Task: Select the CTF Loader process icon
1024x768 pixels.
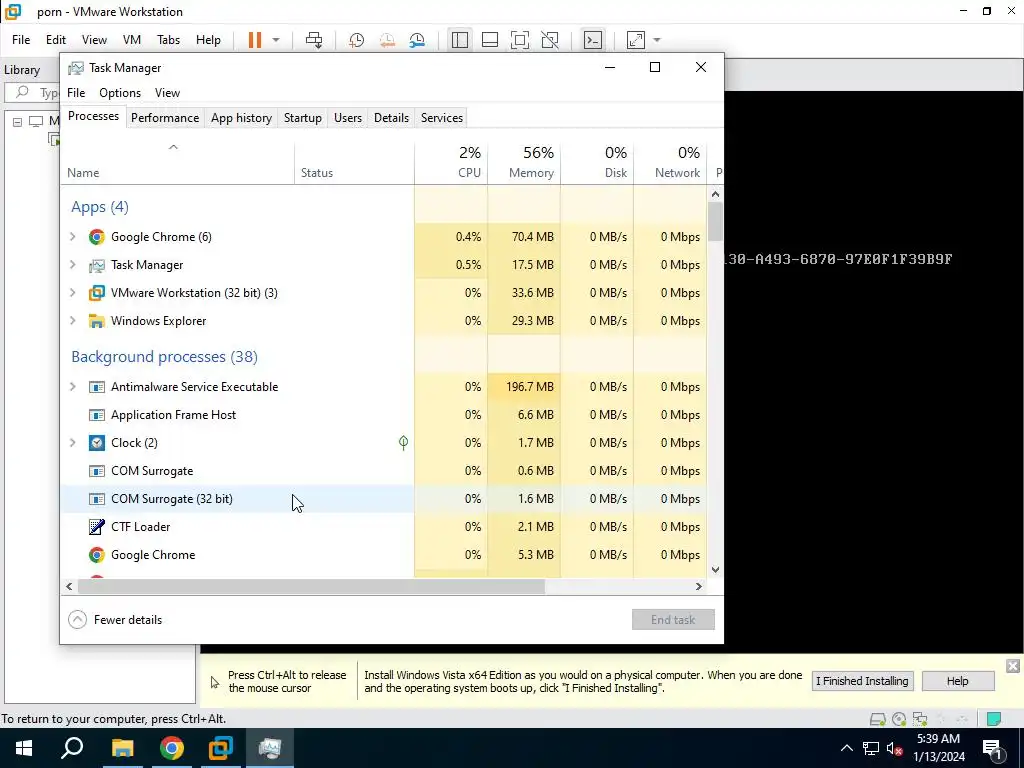Action: pyautogui.click(x=97, y=526)
